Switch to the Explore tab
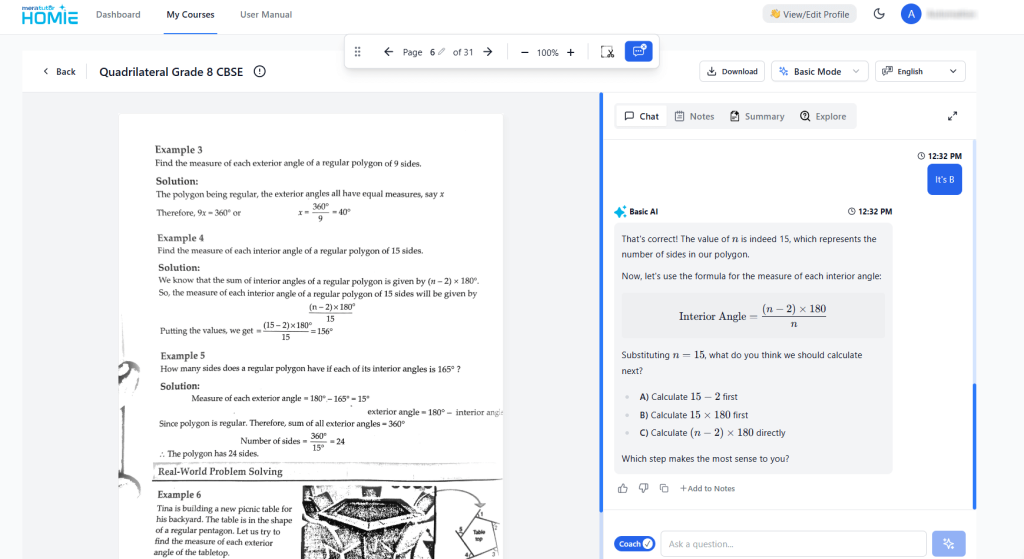Image resolution: width=1024 pixels, height=559 pixels. tap(823, 116)
